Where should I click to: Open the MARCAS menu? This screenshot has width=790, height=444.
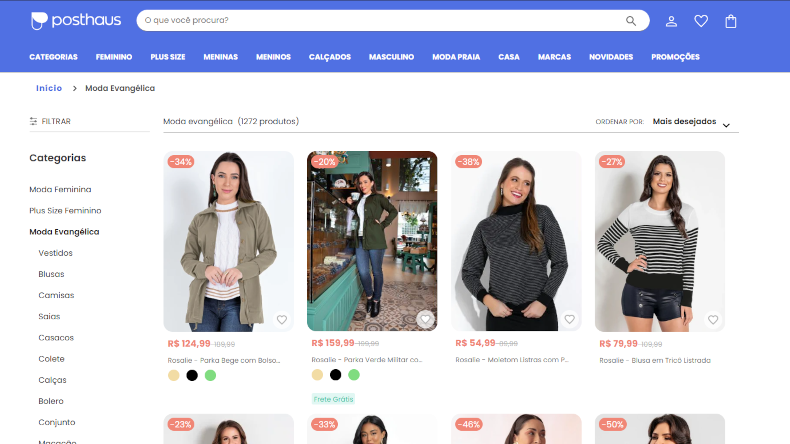pyautogui.click(x=554, y=57)
